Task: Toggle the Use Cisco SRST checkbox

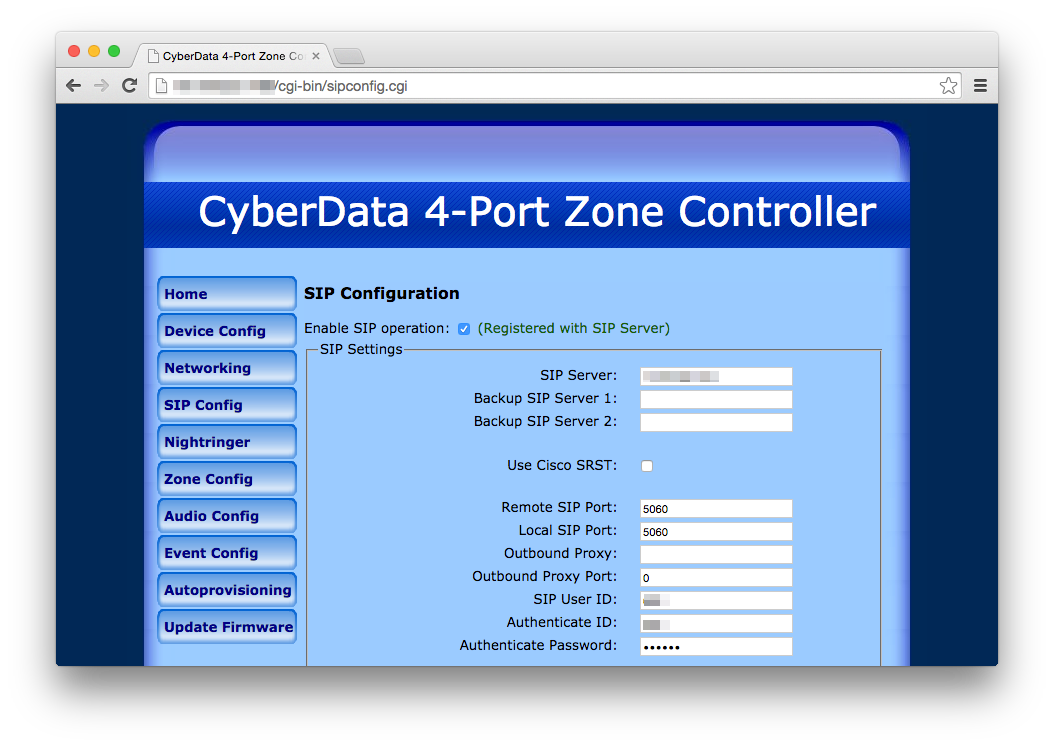Action: (x=647, y=465)
